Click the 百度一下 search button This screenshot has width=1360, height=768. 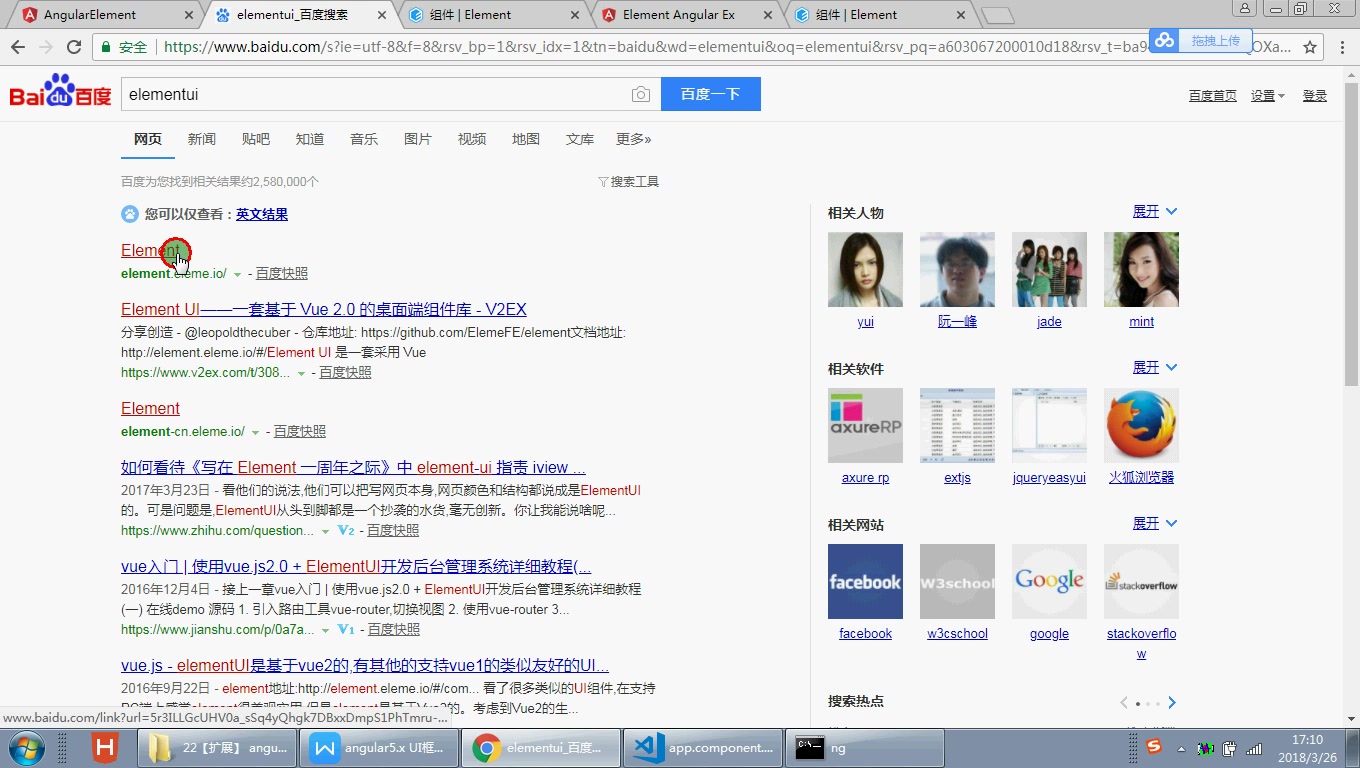[710, 93]
